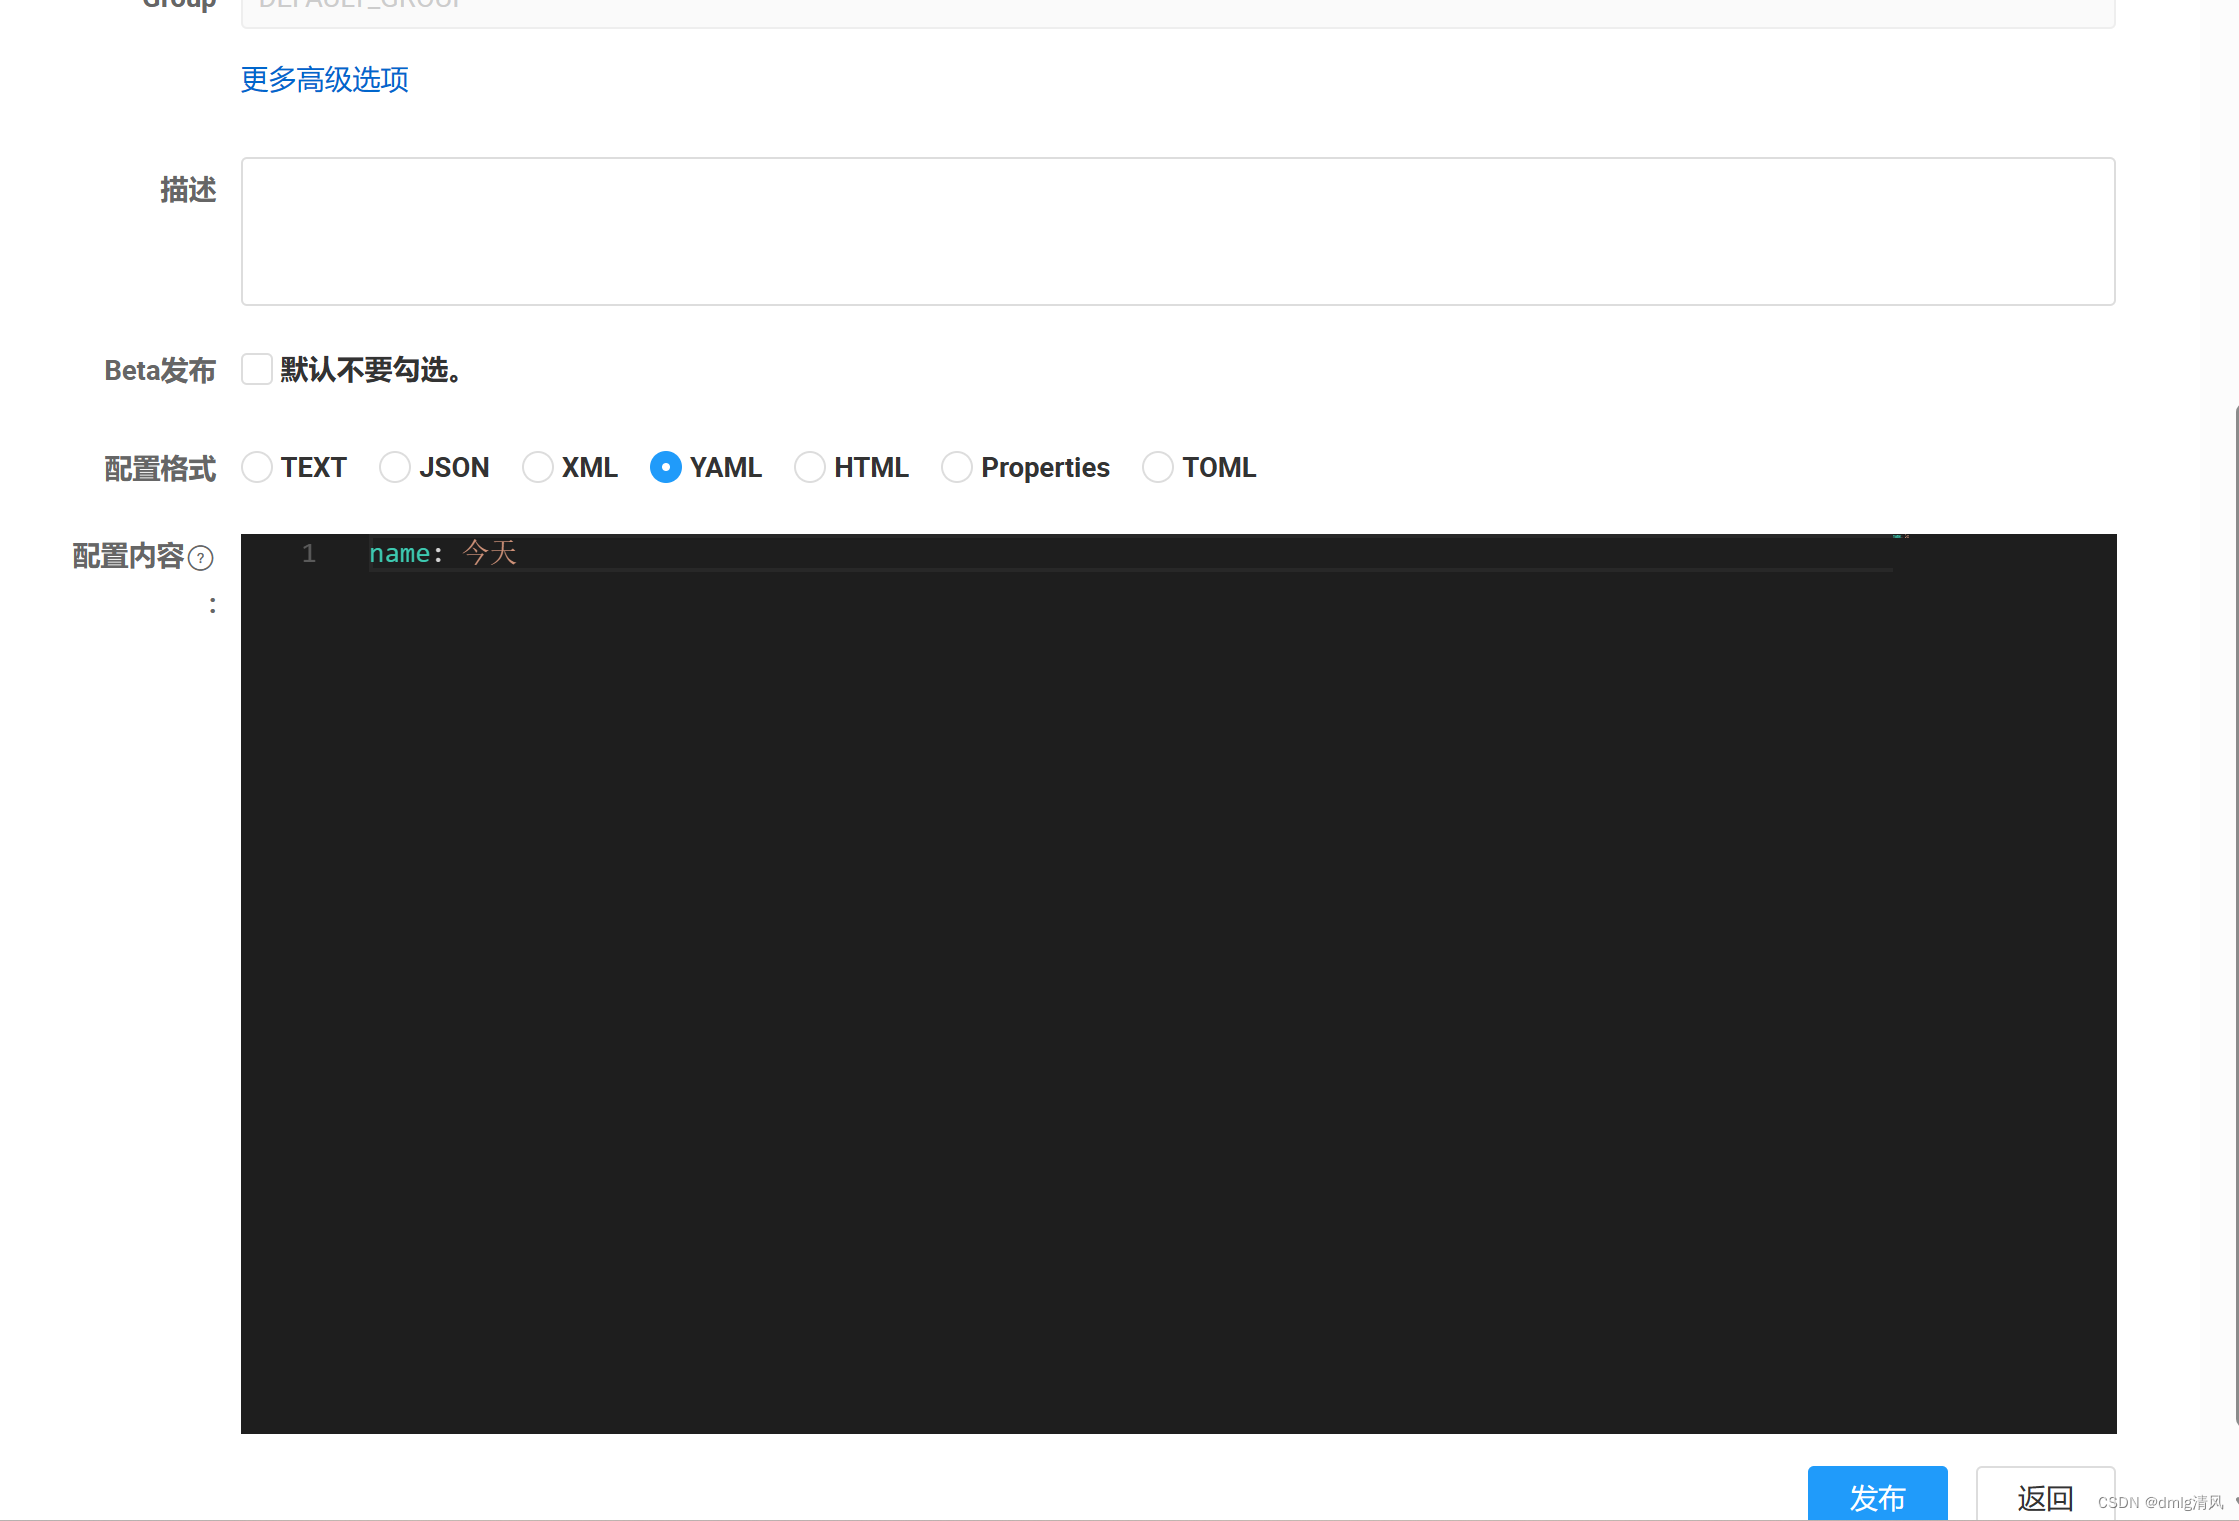This screenshot has height=1521, width=2239.
Task: Click the 默认不要勾选 checkbox label
Action: (x=371, y=370)
